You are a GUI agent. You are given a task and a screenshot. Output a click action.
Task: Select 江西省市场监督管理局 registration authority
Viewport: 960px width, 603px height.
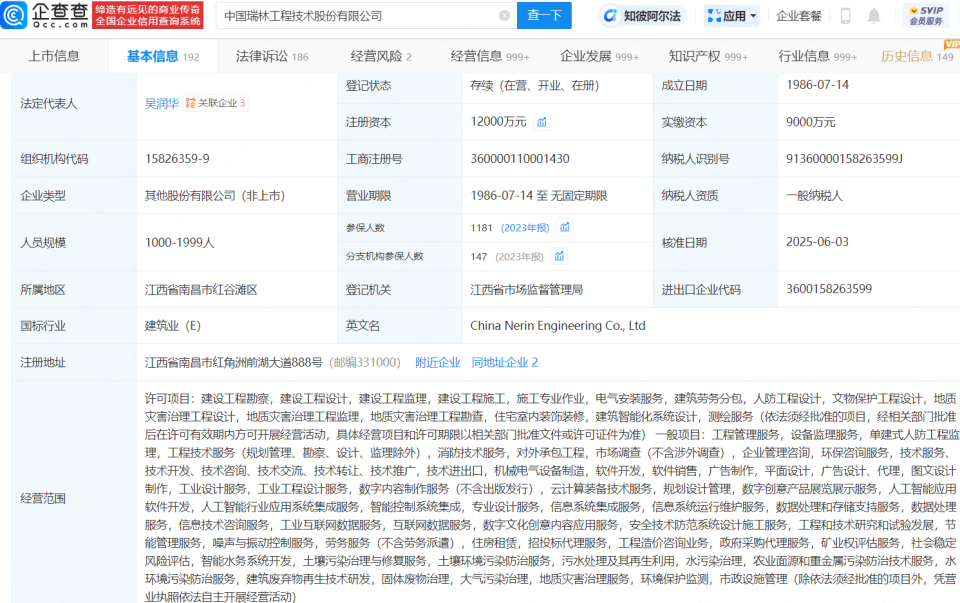click(526, 290)
